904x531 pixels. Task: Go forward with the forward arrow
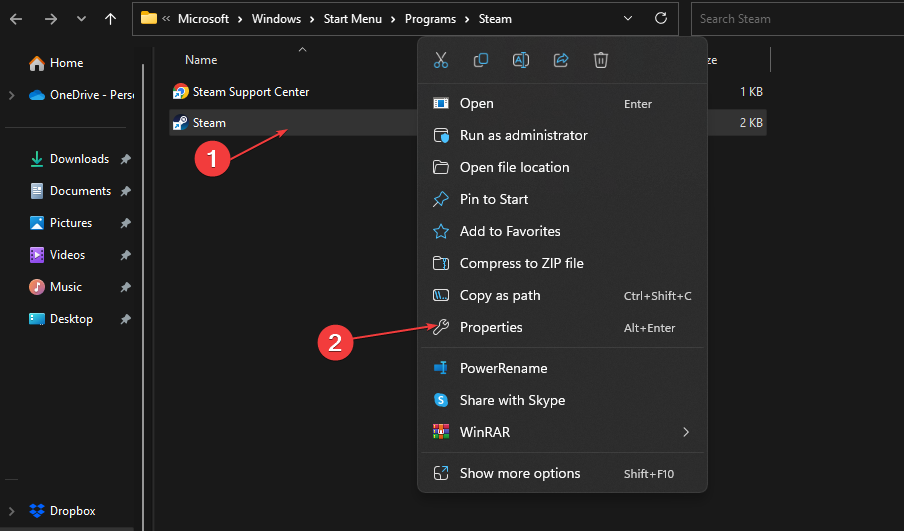coord(51,19)
